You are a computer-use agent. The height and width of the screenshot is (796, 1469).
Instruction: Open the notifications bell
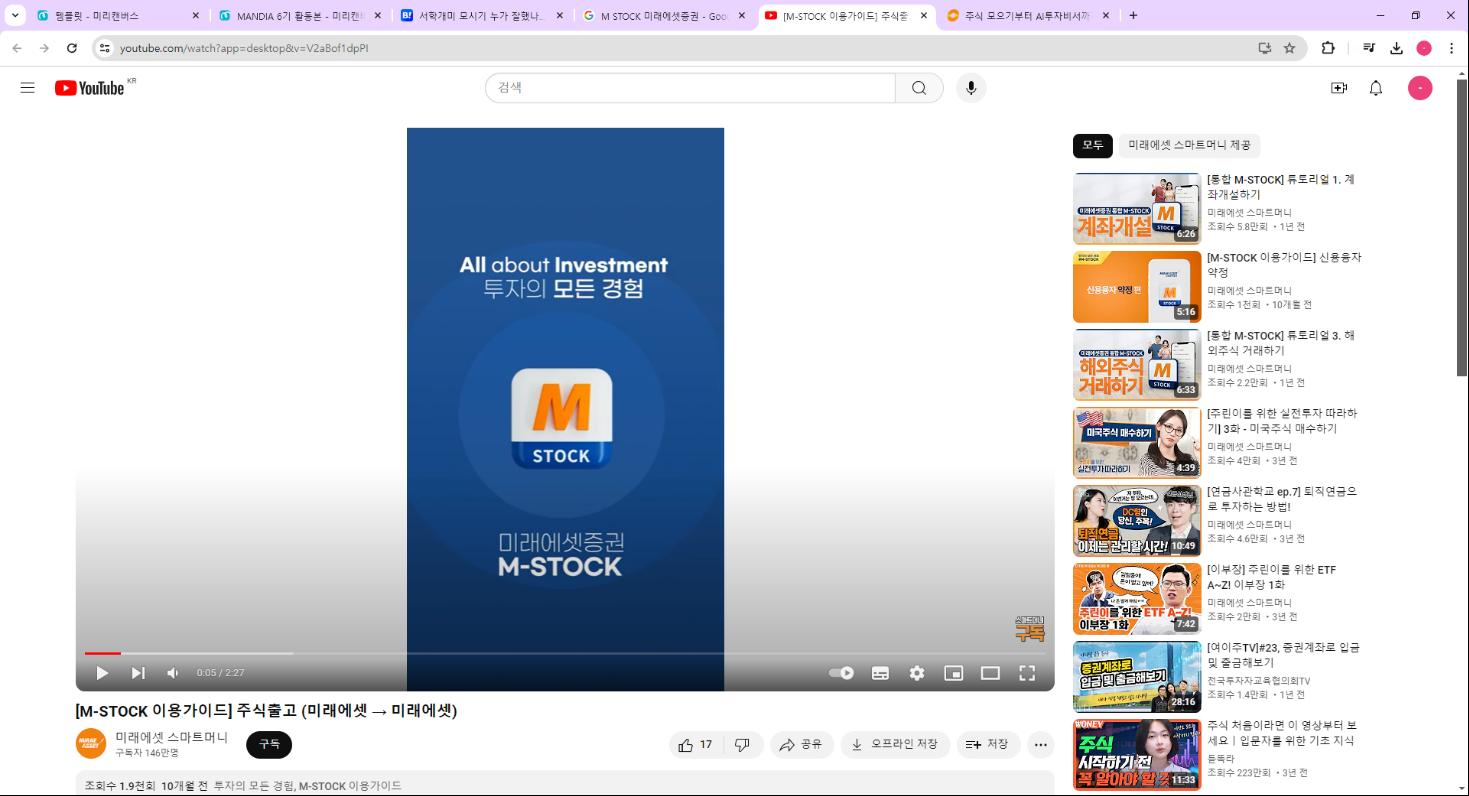pos(1376,88)
